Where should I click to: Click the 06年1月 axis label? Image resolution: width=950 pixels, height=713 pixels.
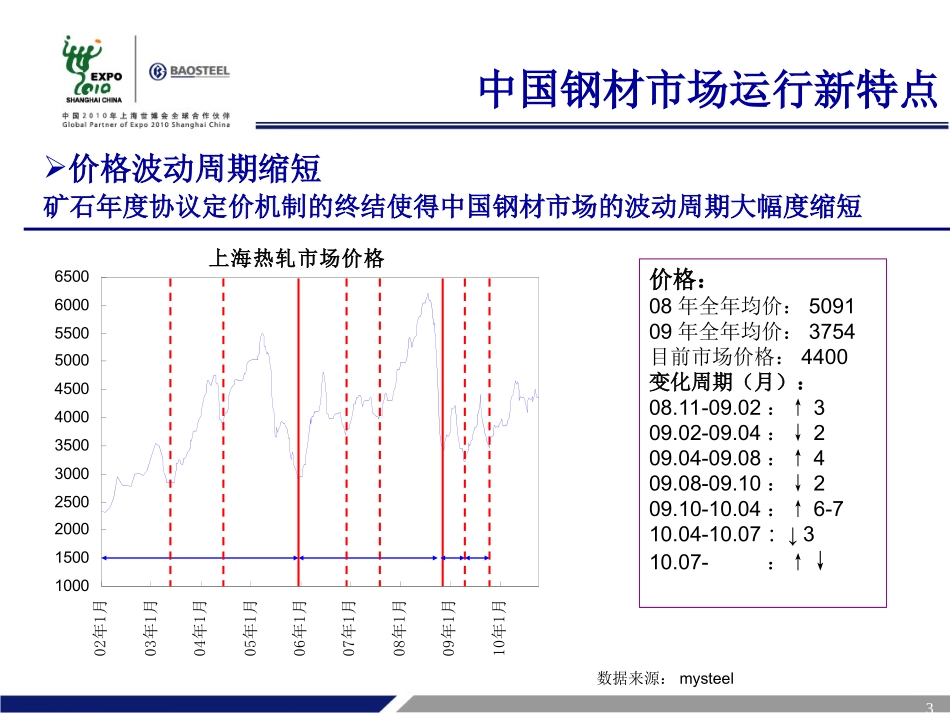click(x=299, y=628)
